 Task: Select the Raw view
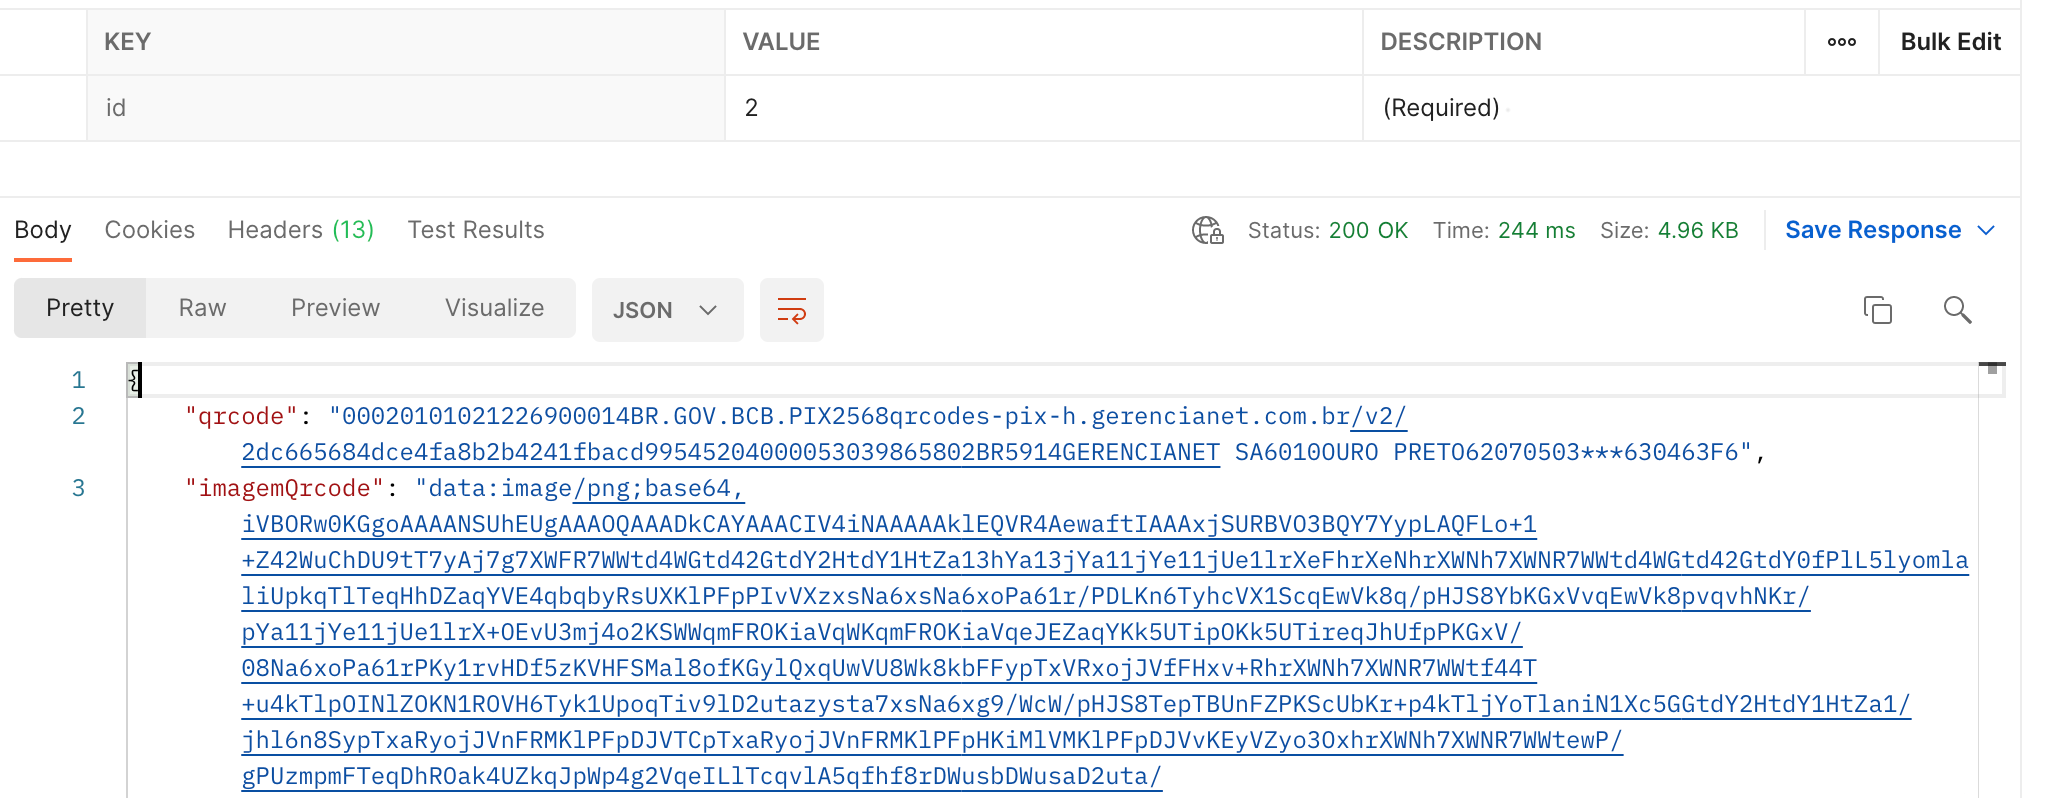[x=202, y=308]
